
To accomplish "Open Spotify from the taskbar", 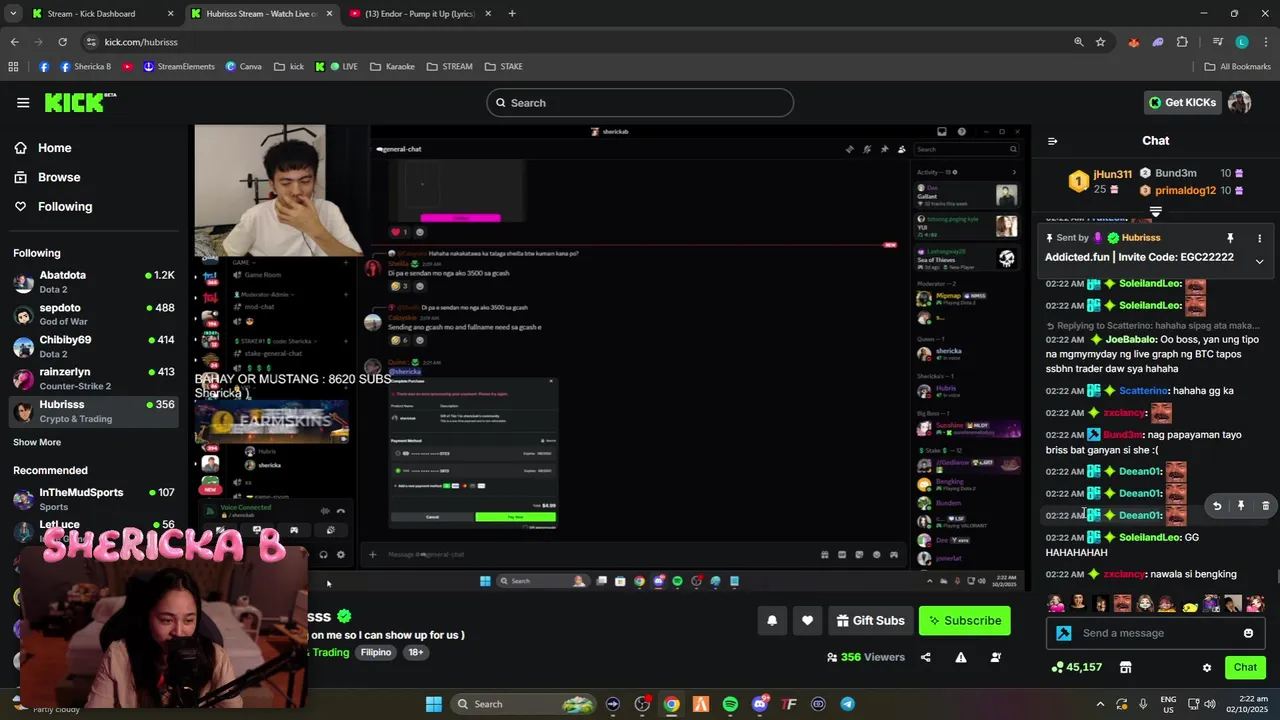I will pos(730,704).
